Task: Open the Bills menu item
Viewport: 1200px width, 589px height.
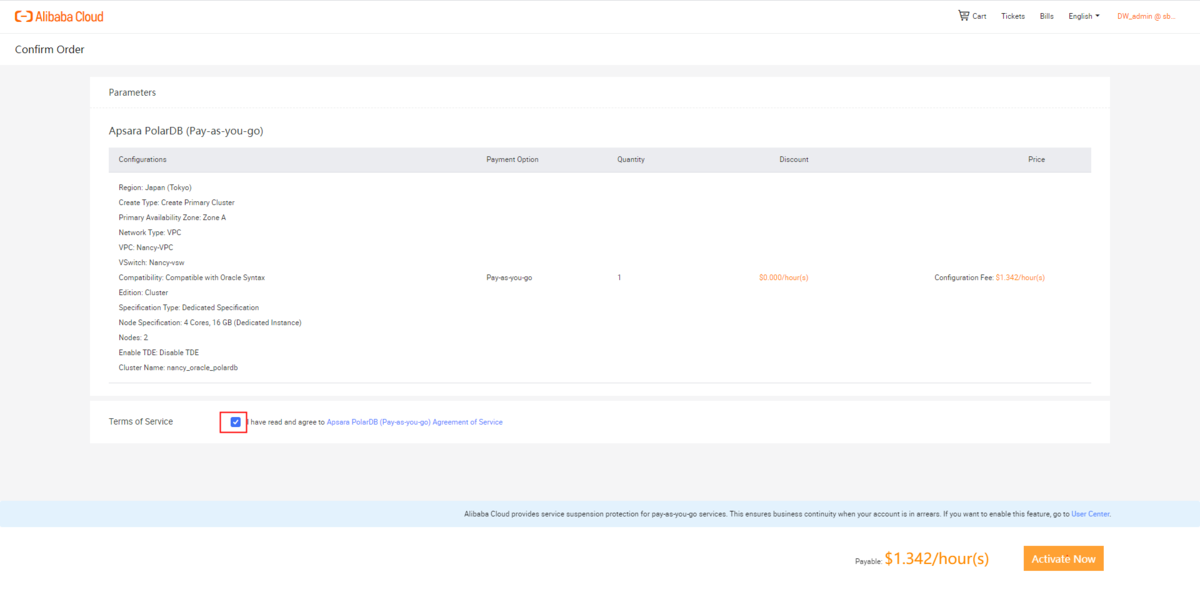Action: point(1047,16)
